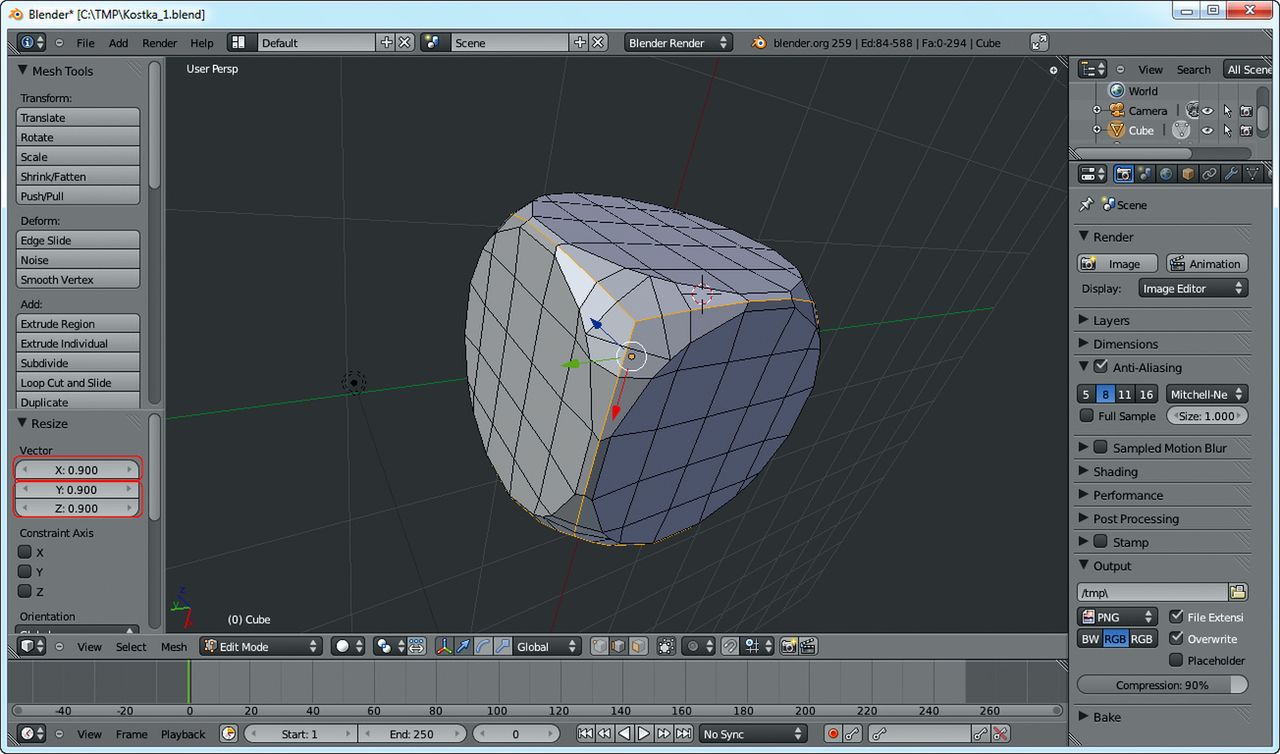The width and height of the screenshot is (1280, 754).
Task: Open the Edit Mode dropdown
Action: 260,647
